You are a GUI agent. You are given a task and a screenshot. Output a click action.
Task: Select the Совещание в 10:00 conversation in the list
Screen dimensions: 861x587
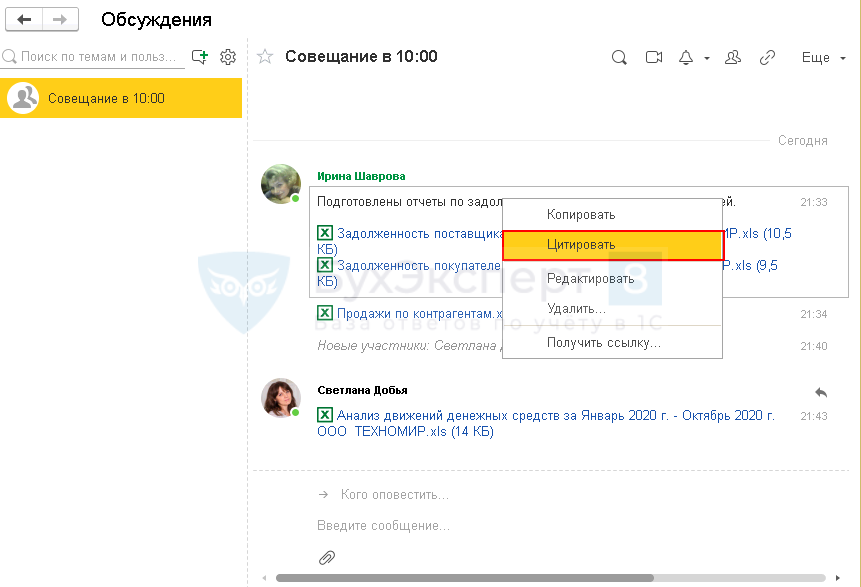click(x=121, y=98)
